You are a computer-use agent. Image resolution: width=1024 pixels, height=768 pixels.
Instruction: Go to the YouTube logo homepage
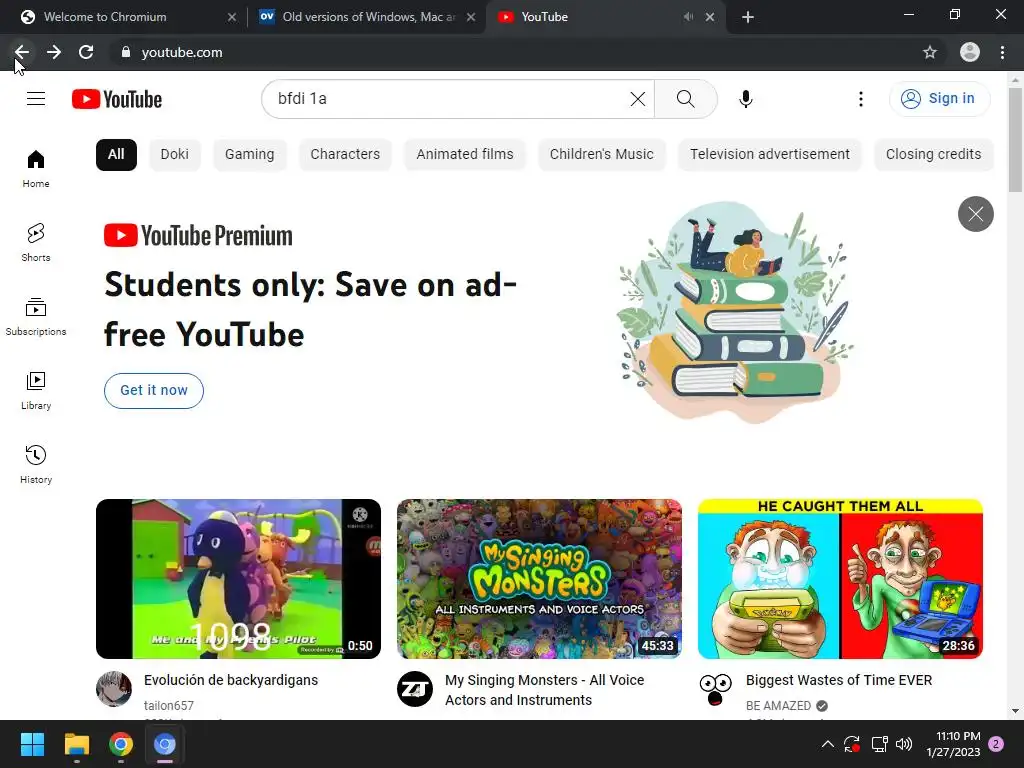(x=117, y=99)
